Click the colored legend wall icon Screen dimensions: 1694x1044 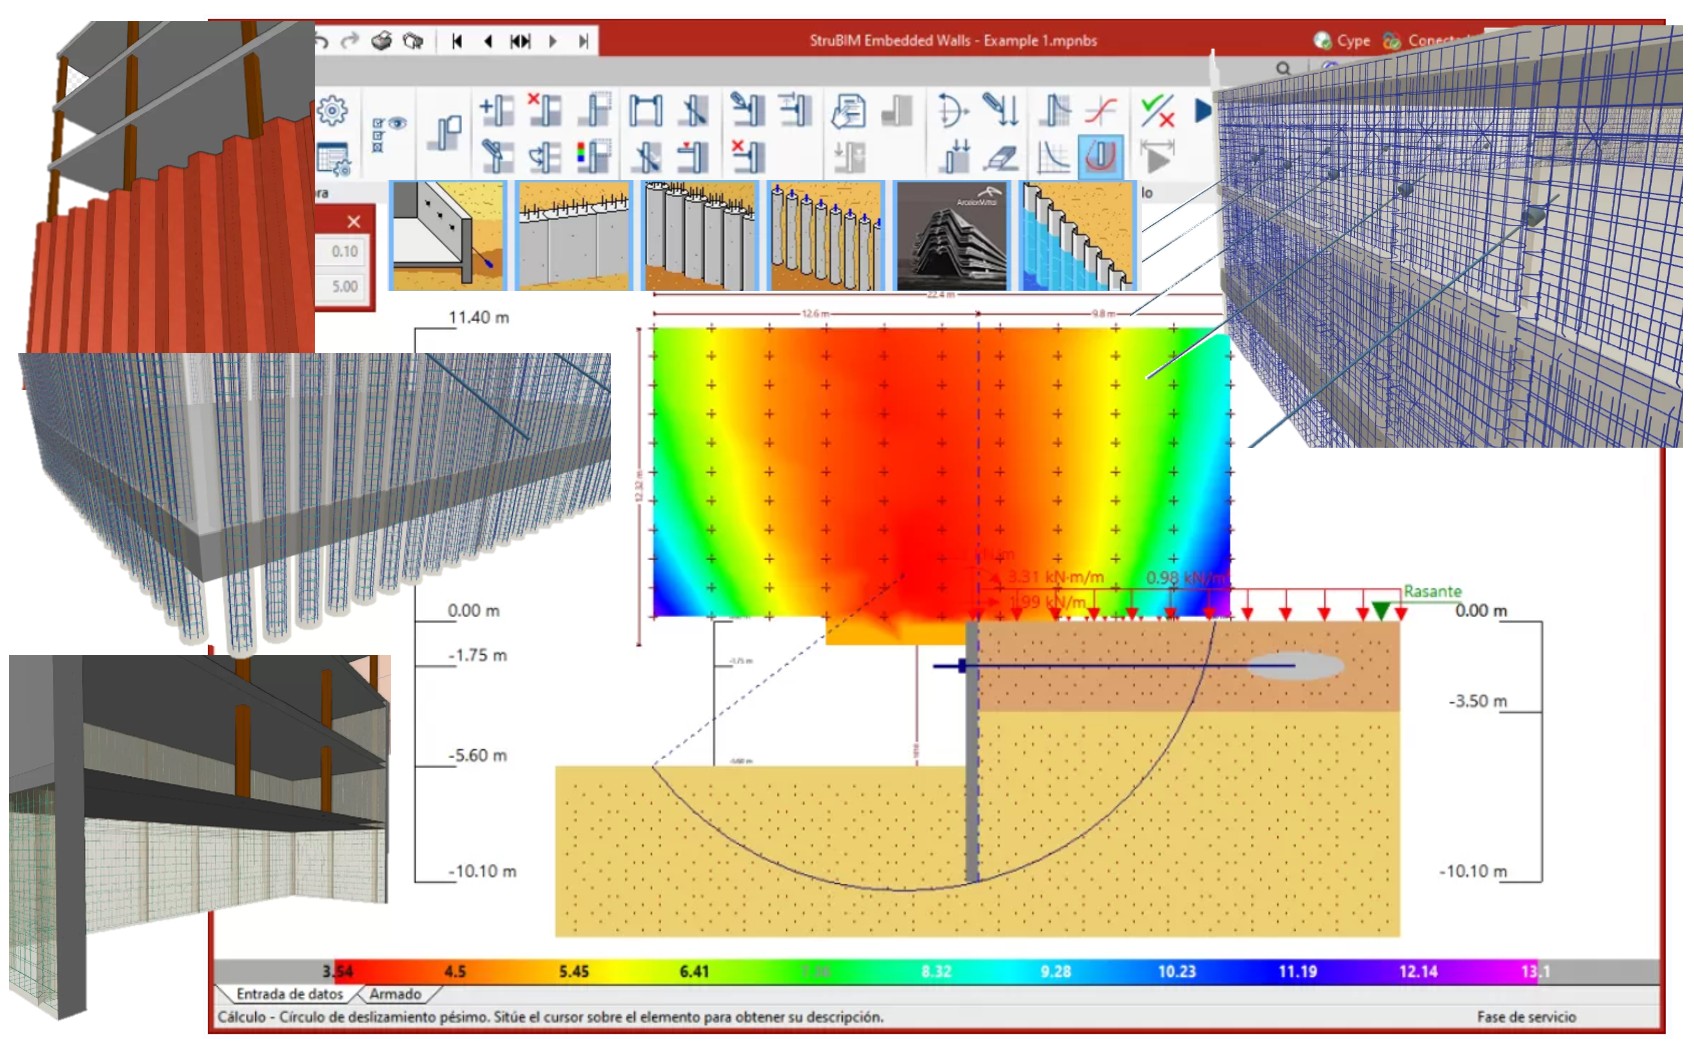click(592, 157)
